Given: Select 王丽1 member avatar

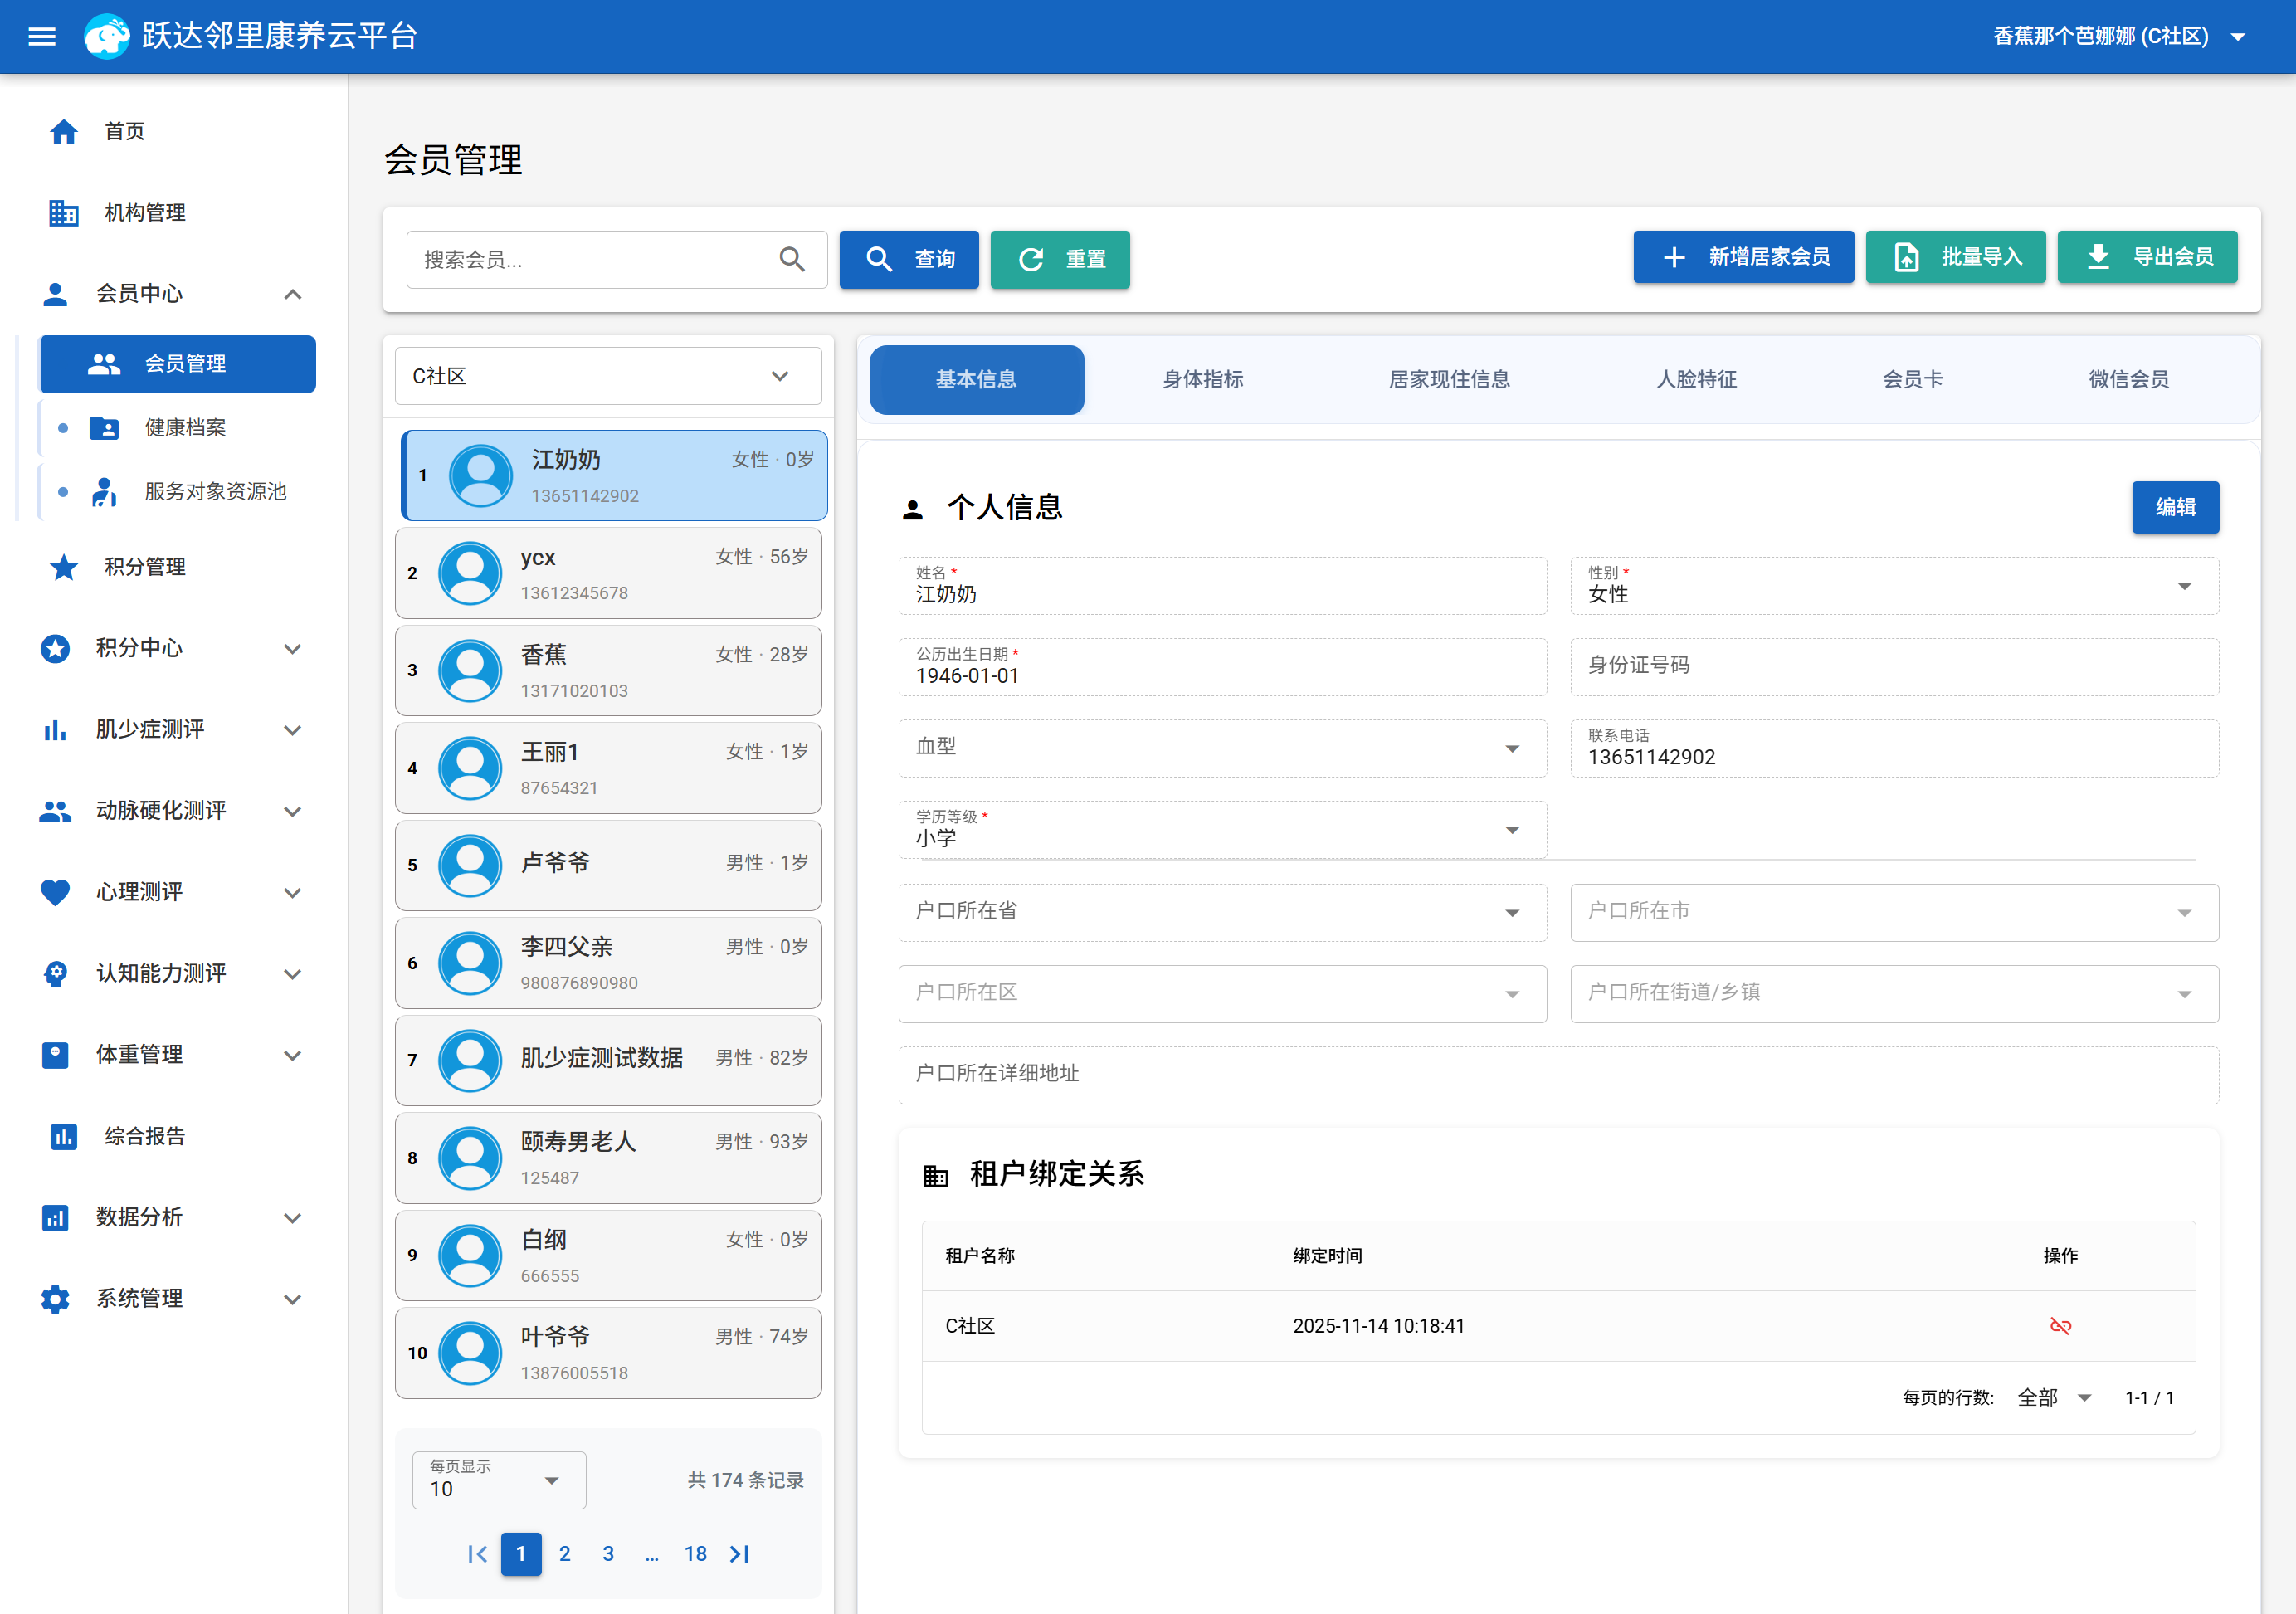Looking at the screenshot, I should (470, 768).
